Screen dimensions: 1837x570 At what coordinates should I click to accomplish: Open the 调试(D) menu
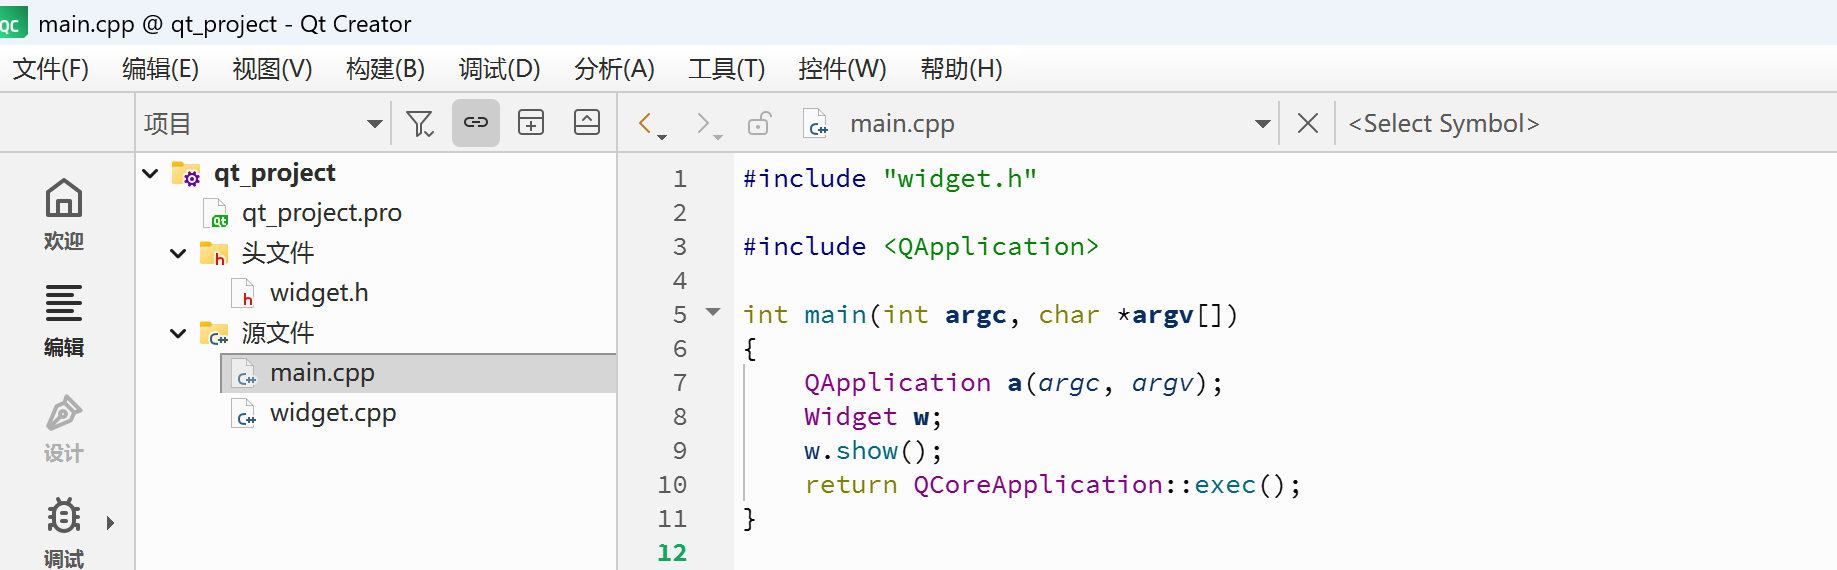click(499, 69)
